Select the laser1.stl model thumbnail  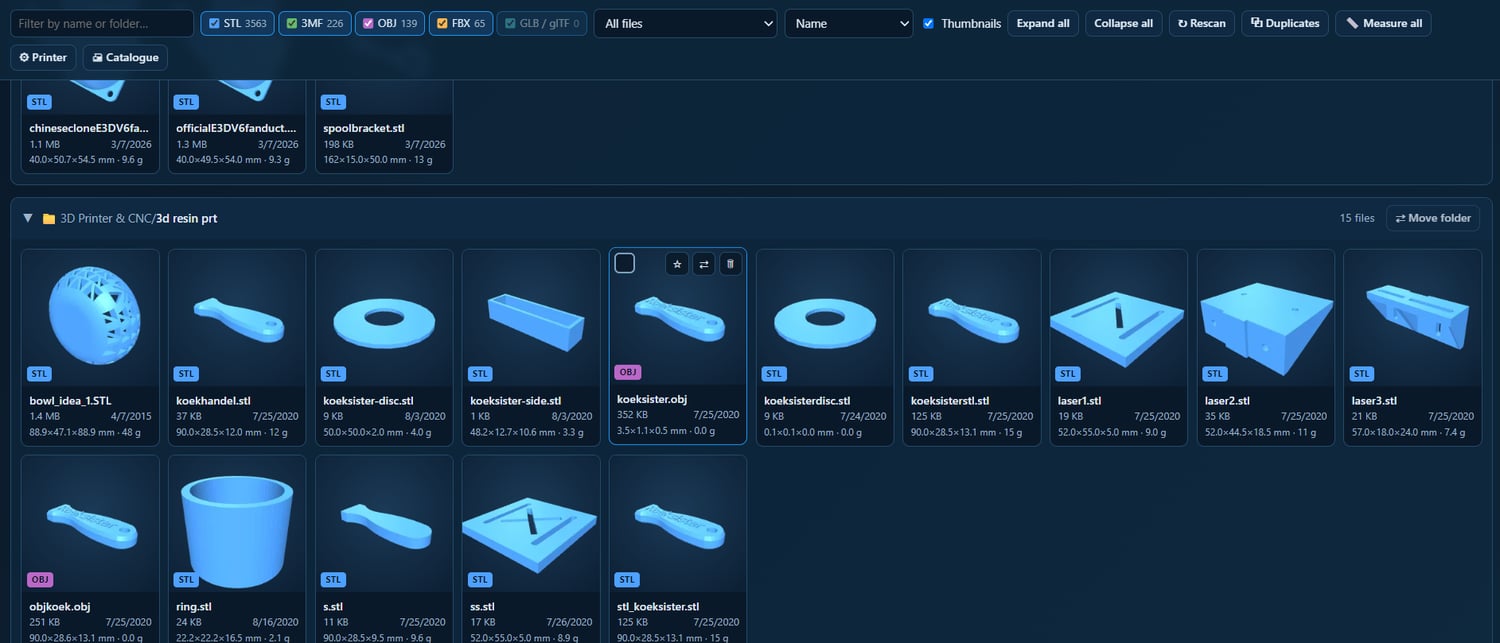(1119, 317)
